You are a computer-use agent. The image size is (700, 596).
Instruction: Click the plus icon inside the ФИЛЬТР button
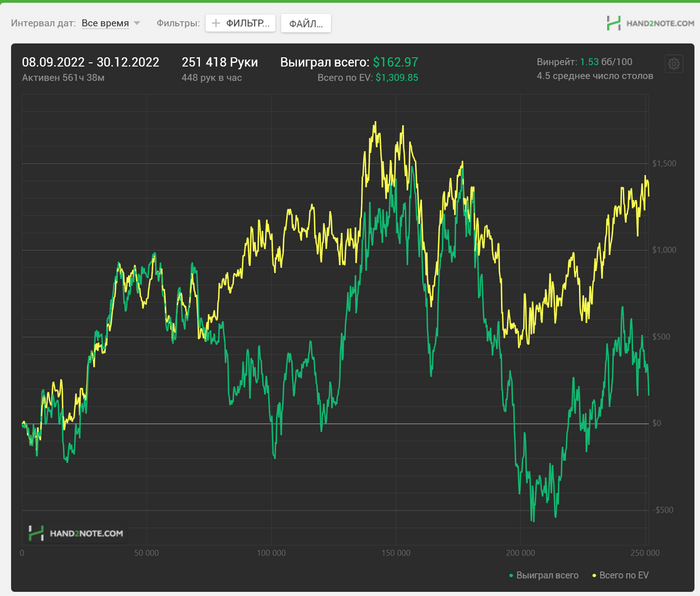click(216, 23)
